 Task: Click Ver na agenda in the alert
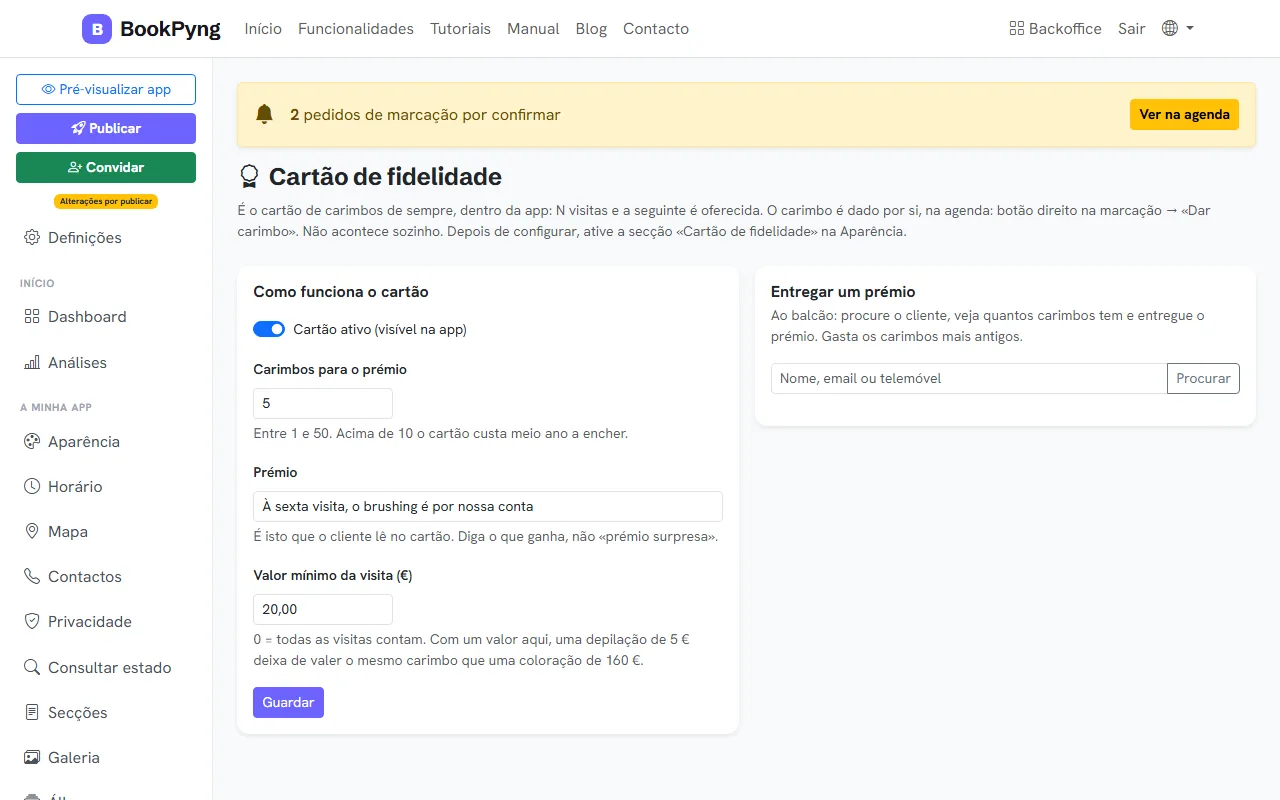(x=1184, y=115)
